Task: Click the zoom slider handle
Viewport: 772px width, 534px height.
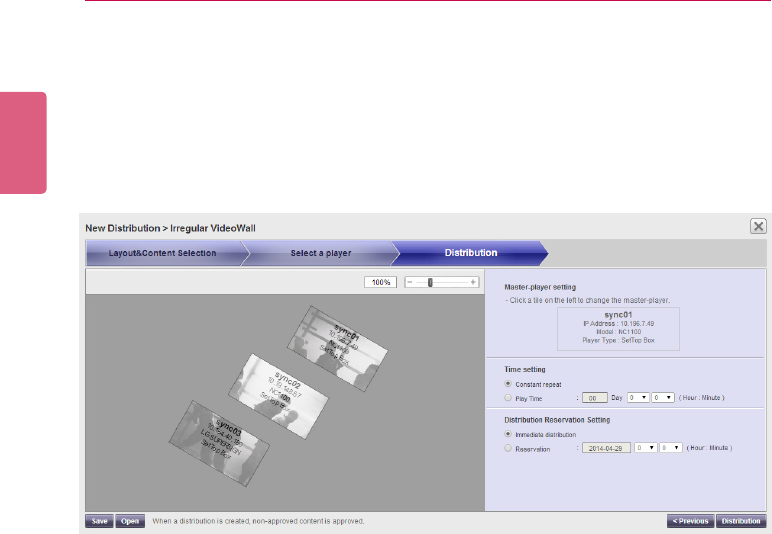Action: (x=430, y=282)
